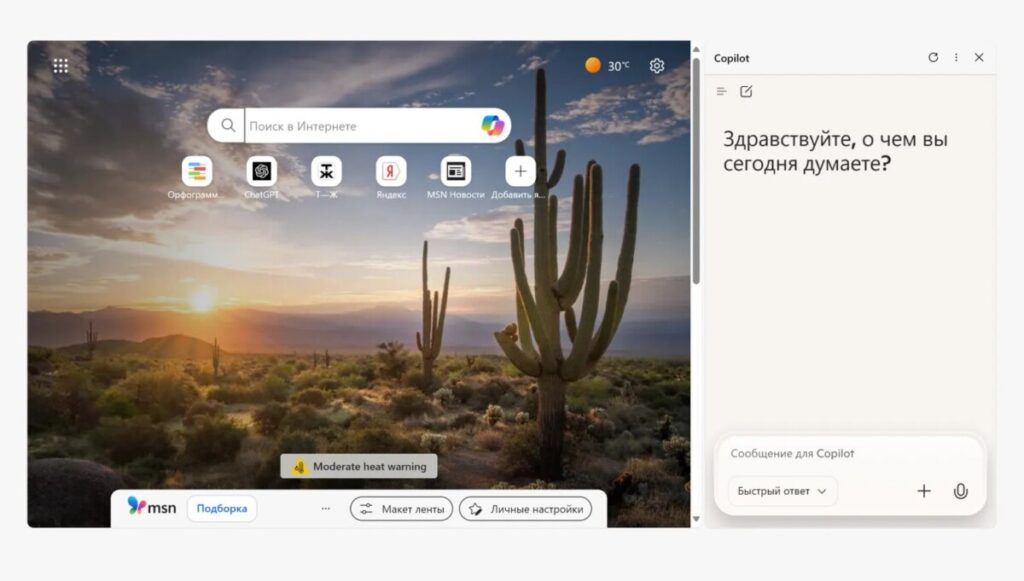Image resolution: width=1024 pixels, height=581 pixels.
Task: Open the Орфограмм shortcut icon
Action: click(196, 173)
